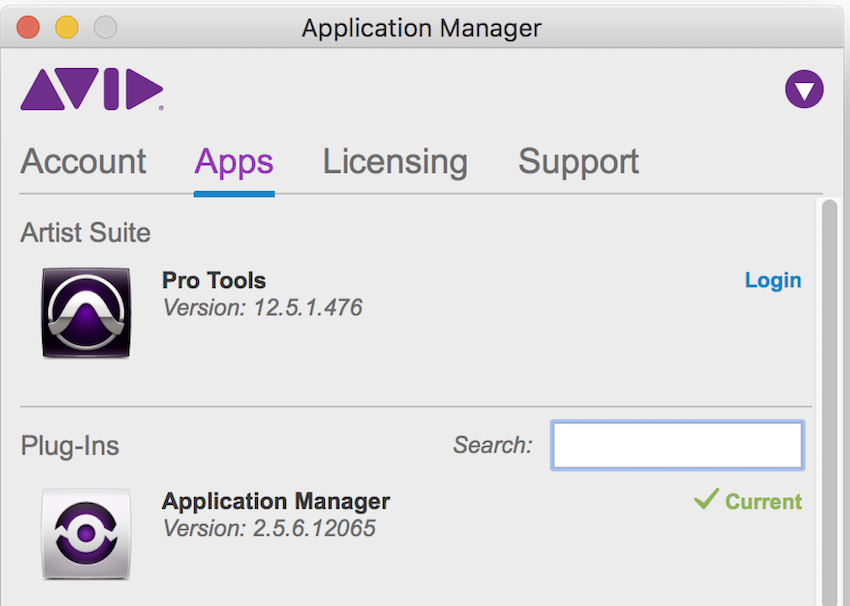
Task: Click the Avid logo
Action: coord(92,89)
